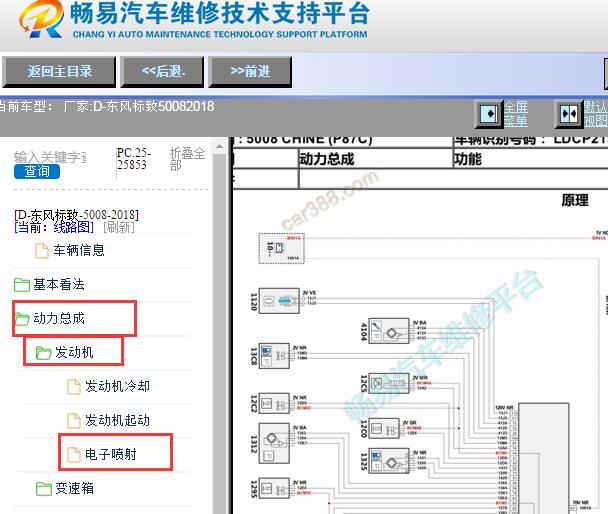Click the 当前：线路图 link
608x514 pixels.
[x=54, y=227]
